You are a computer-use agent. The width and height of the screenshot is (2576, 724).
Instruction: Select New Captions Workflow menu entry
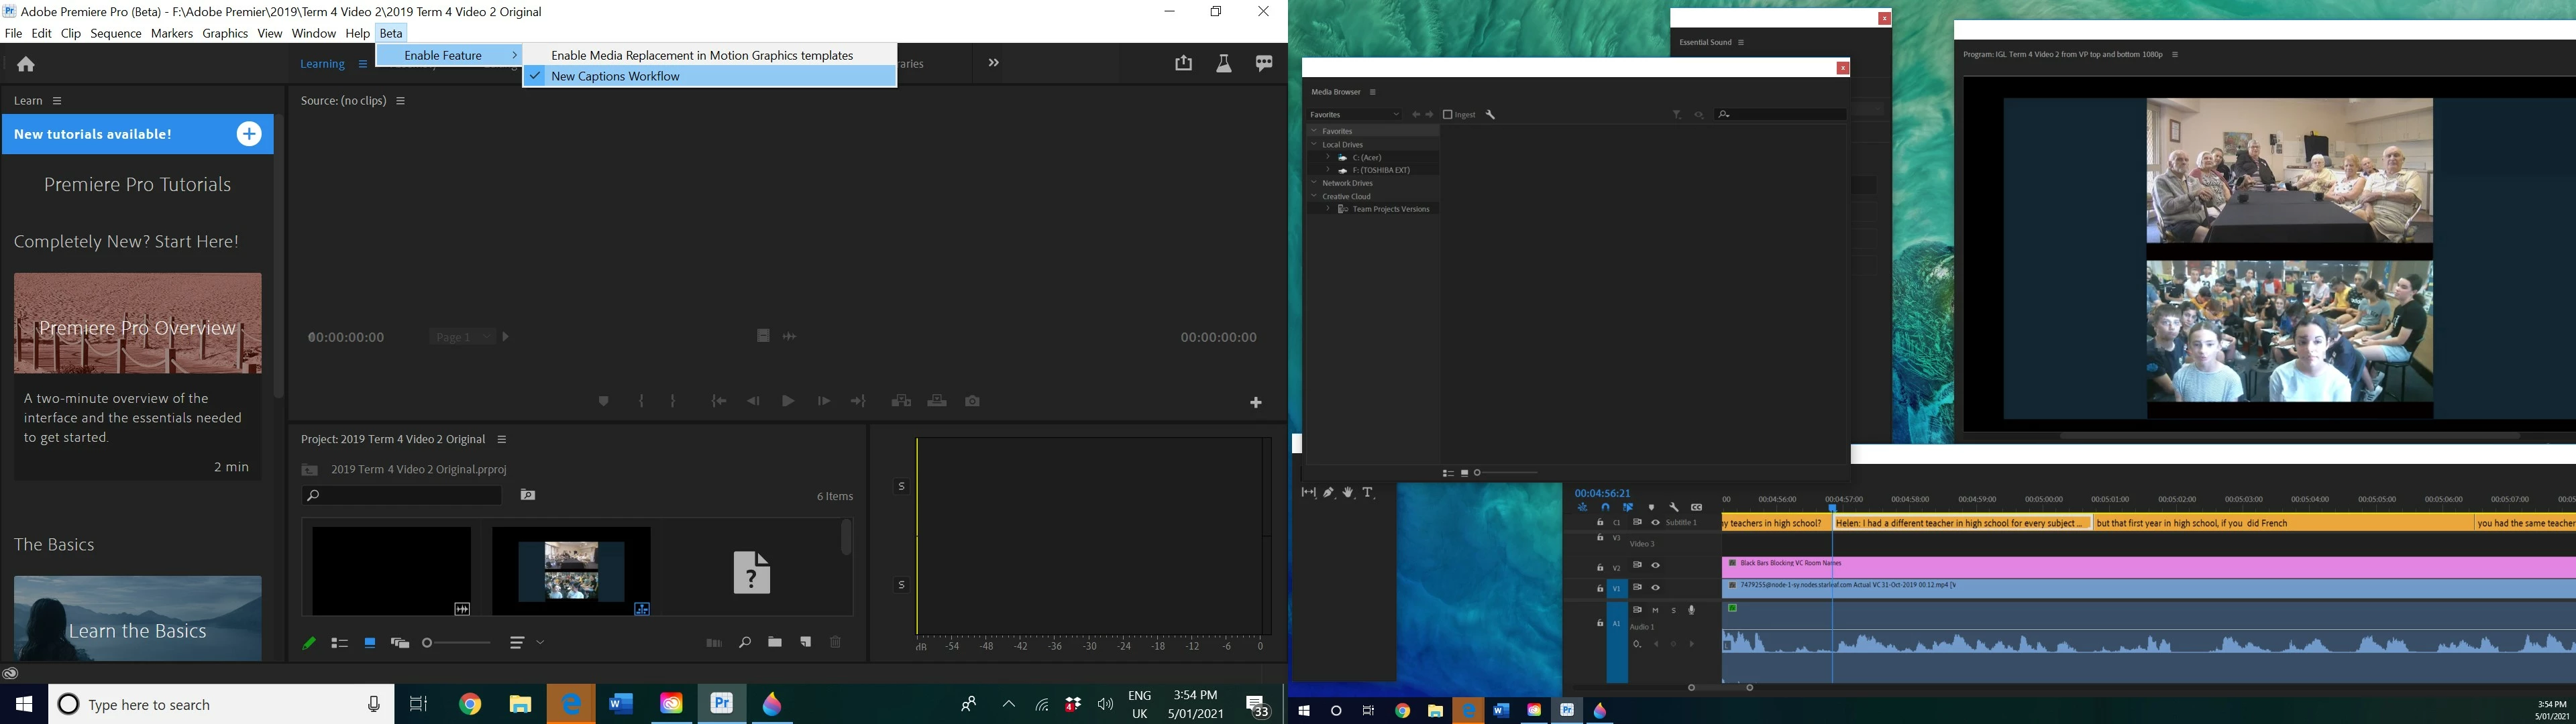click(x=614, y=76)
